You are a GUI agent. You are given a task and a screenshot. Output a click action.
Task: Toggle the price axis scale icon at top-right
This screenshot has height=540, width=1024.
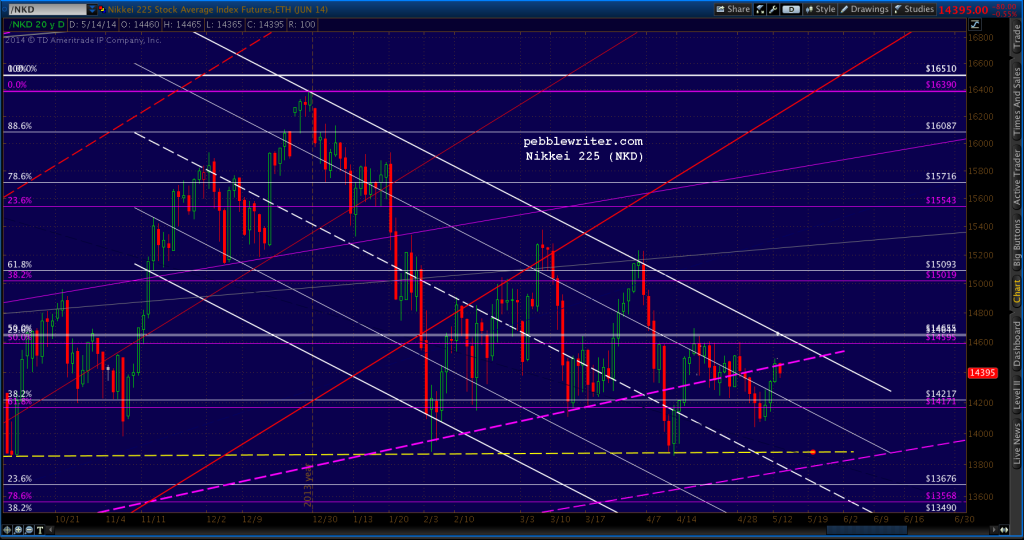[974, 24]
